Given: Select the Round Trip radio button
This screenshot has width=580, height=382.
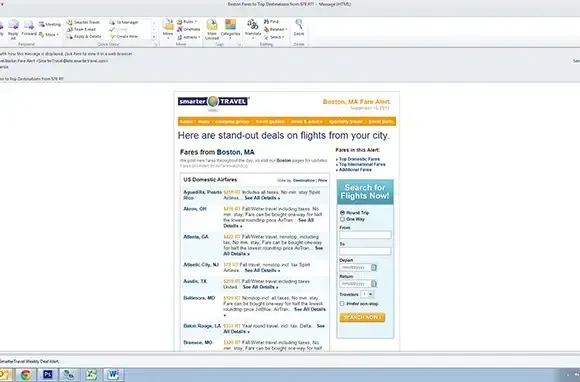Looking at the screenshot, I should pos(342,213).
